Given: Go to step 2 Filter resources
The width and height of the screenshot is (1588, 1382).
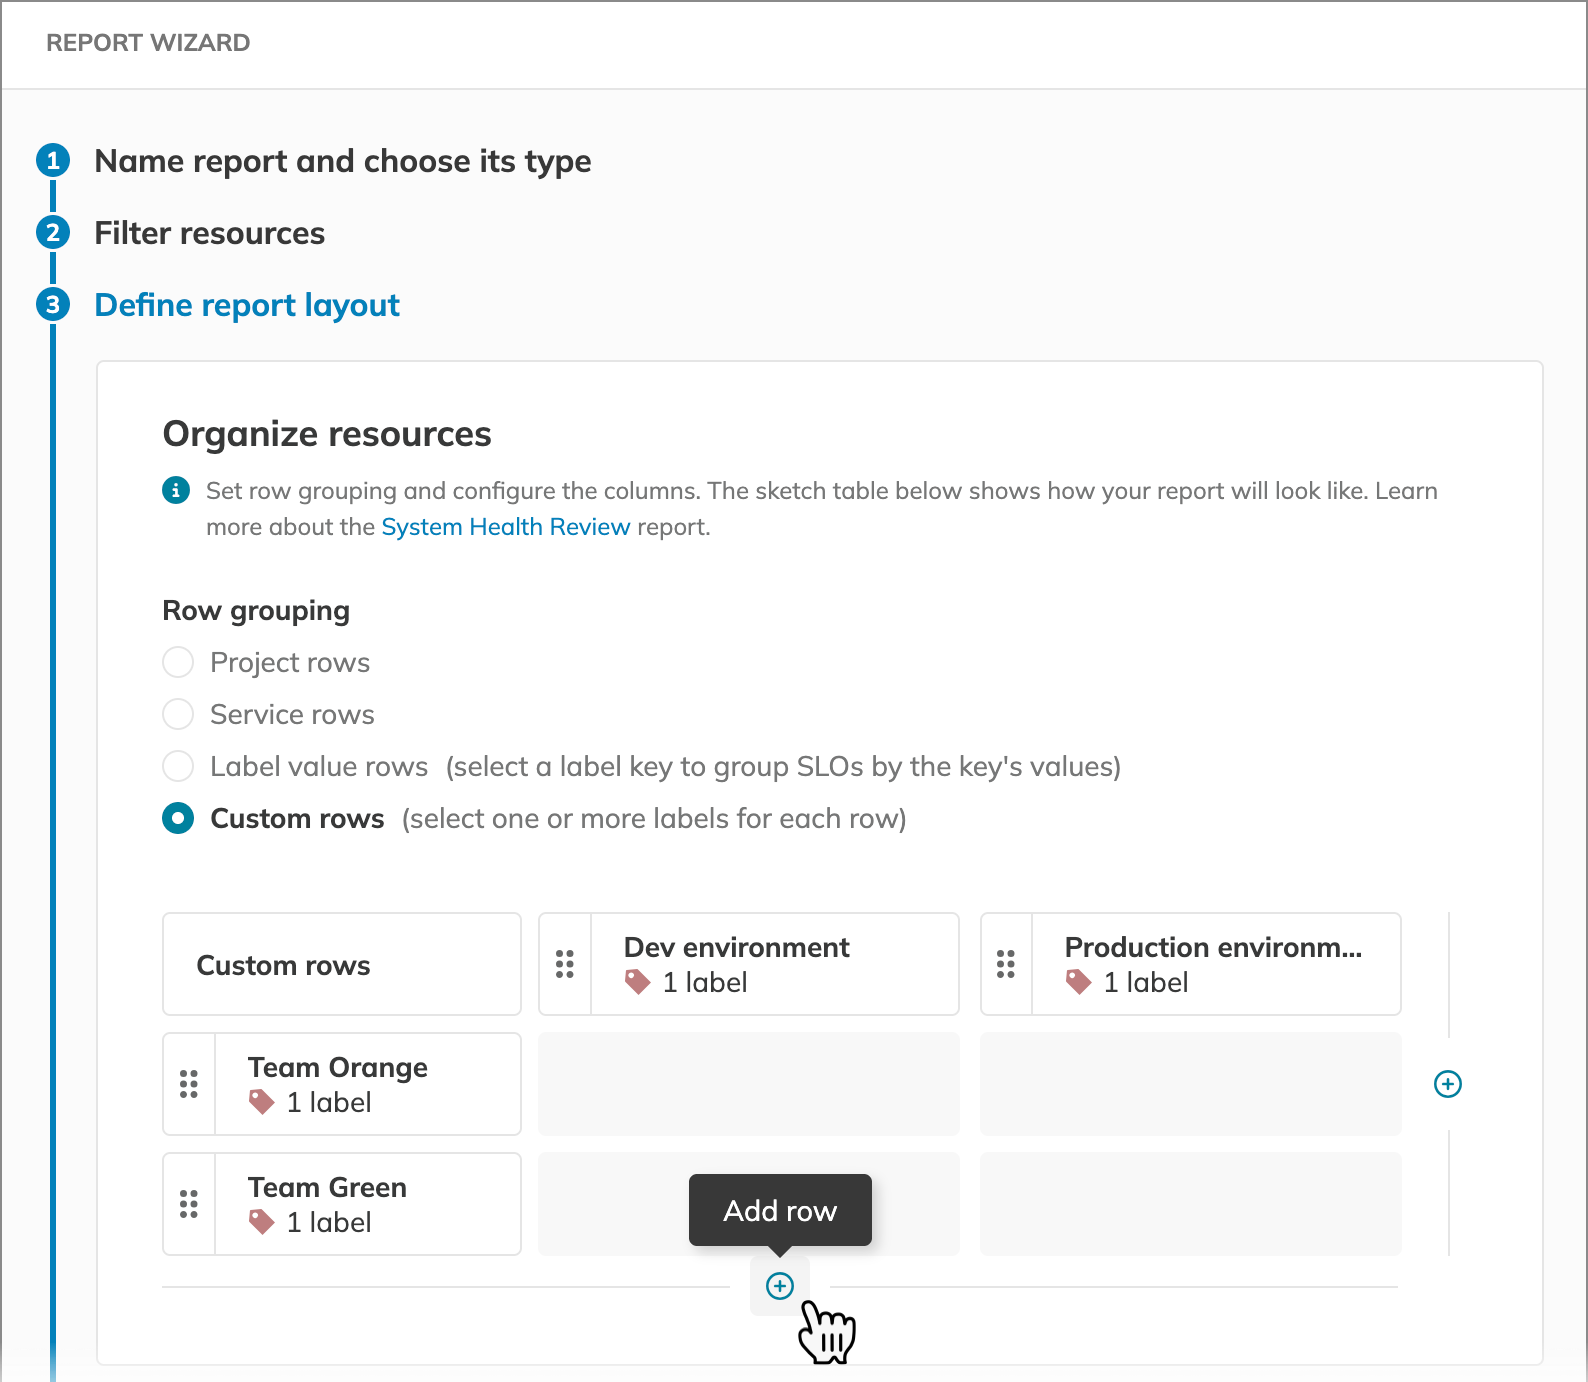Looking at the screenshot, I should (209, 233).
